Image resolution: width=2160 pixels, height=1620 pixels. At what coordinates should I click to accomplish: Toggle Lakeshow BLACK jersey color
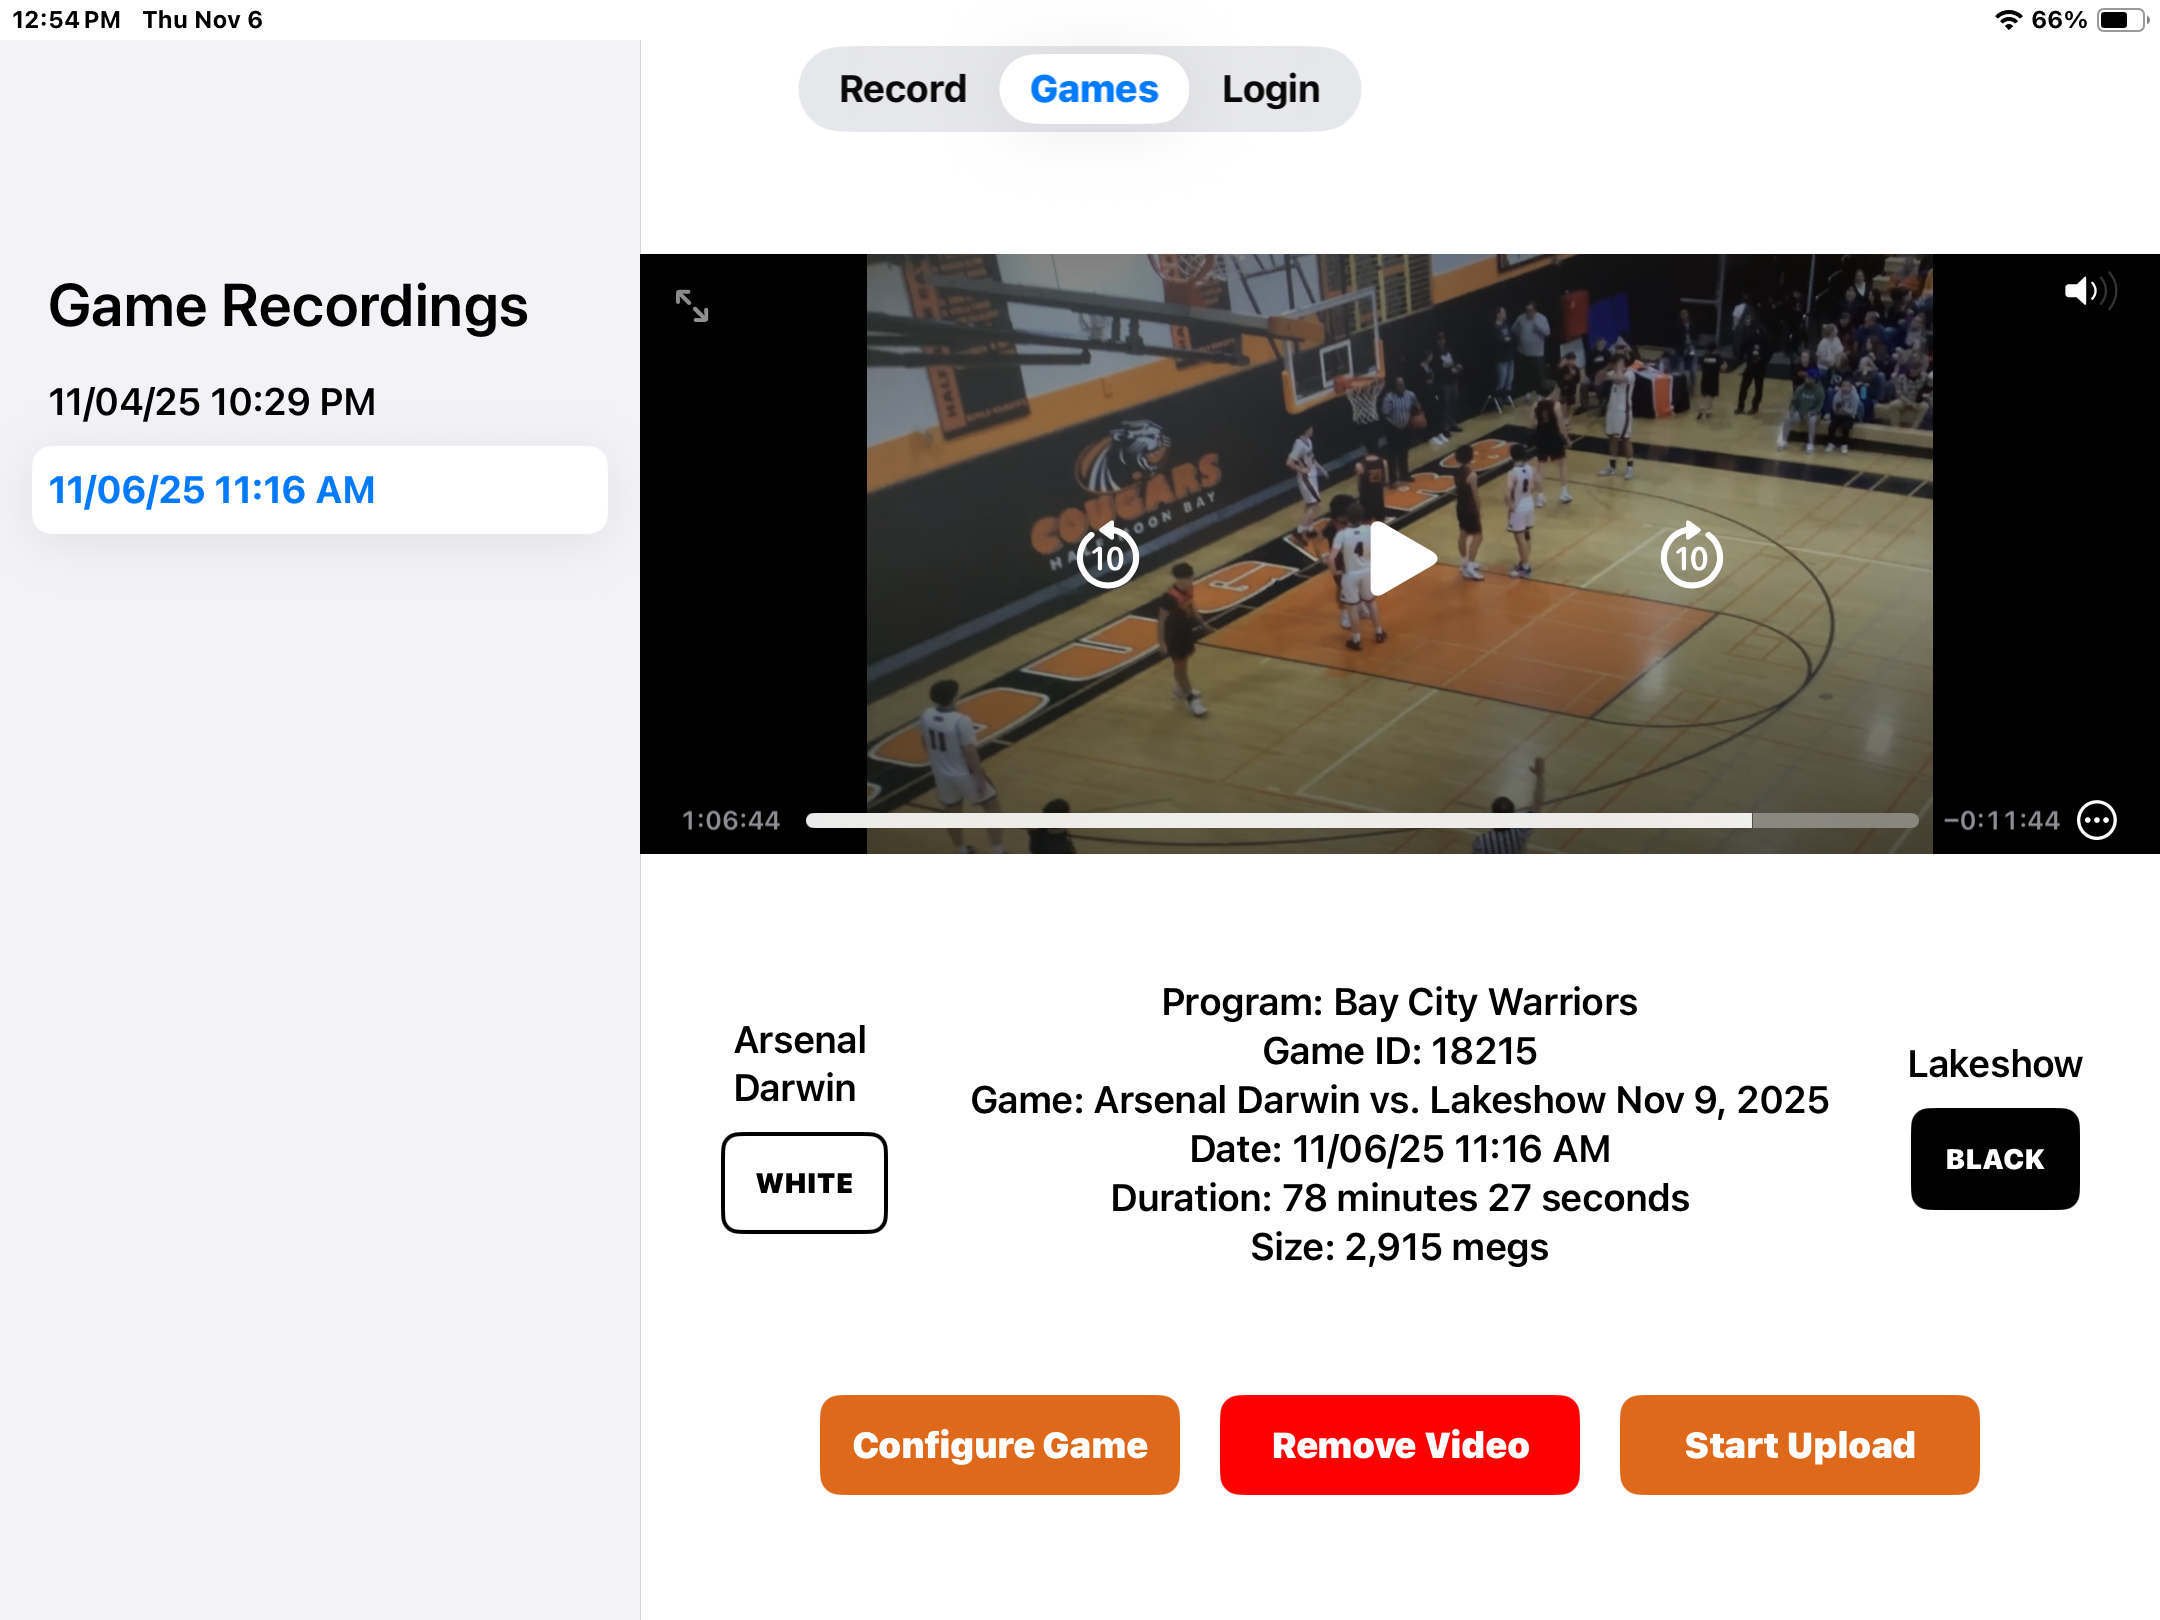point(1994,1159)
